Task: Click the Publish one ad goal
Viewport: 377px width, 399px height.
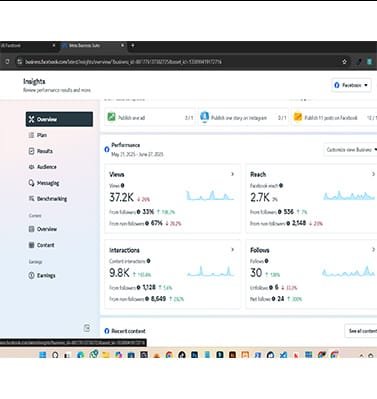Action: coord(150,117)
